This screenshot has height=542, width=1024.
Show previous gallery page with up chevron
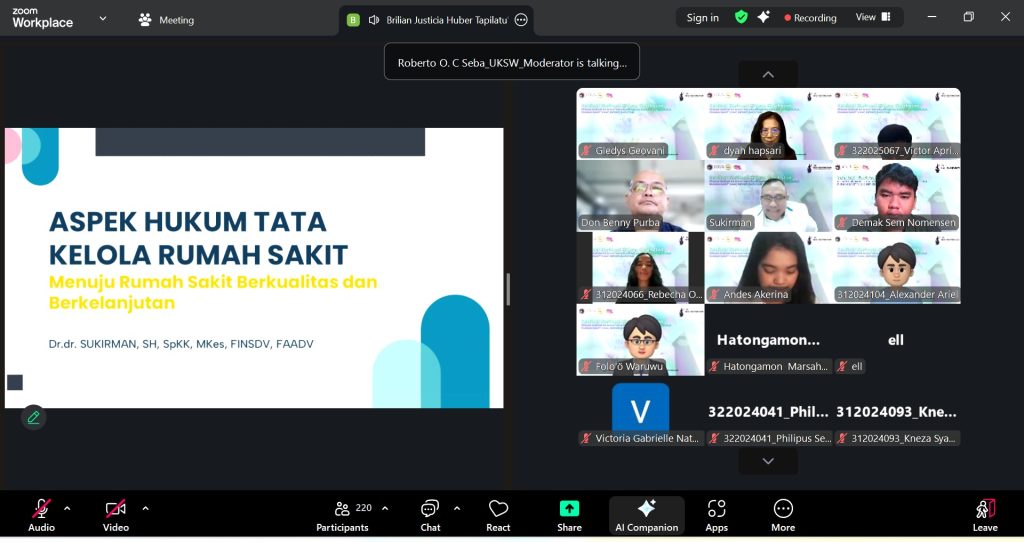click(768, 74)
